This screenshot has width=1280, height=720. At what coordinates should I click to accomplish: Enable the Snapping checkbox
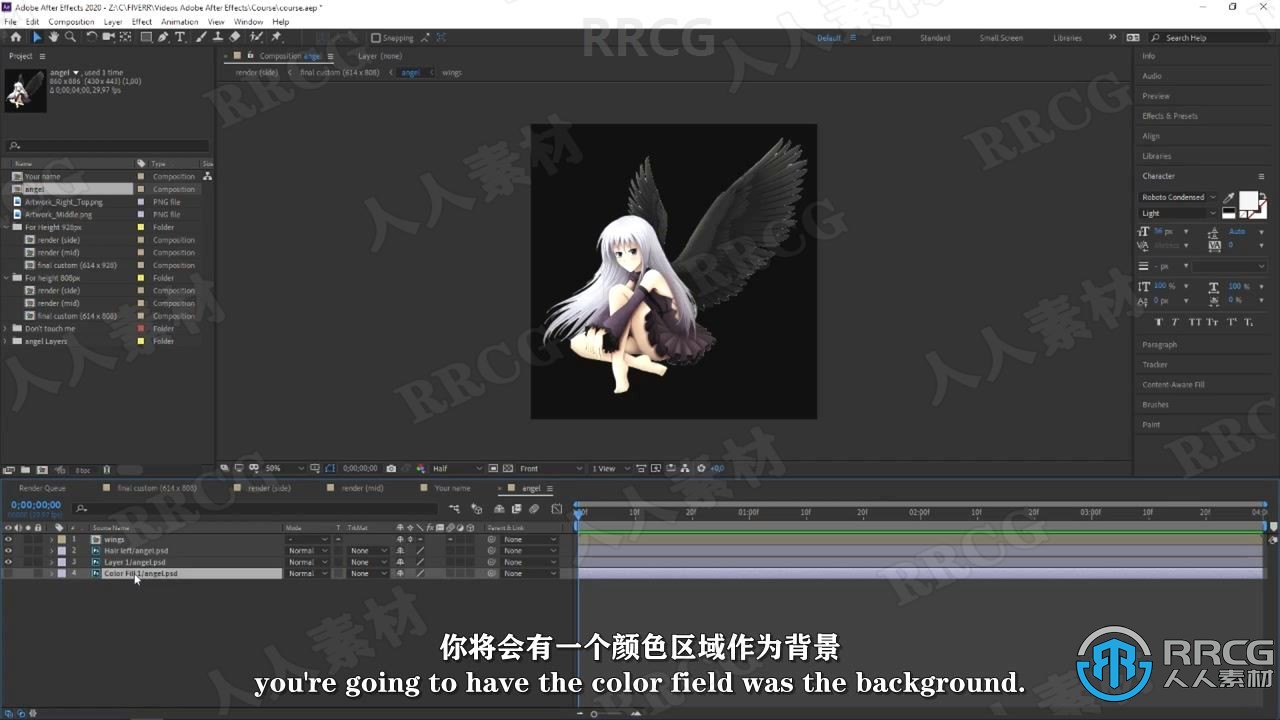click(x=377, y=38)
